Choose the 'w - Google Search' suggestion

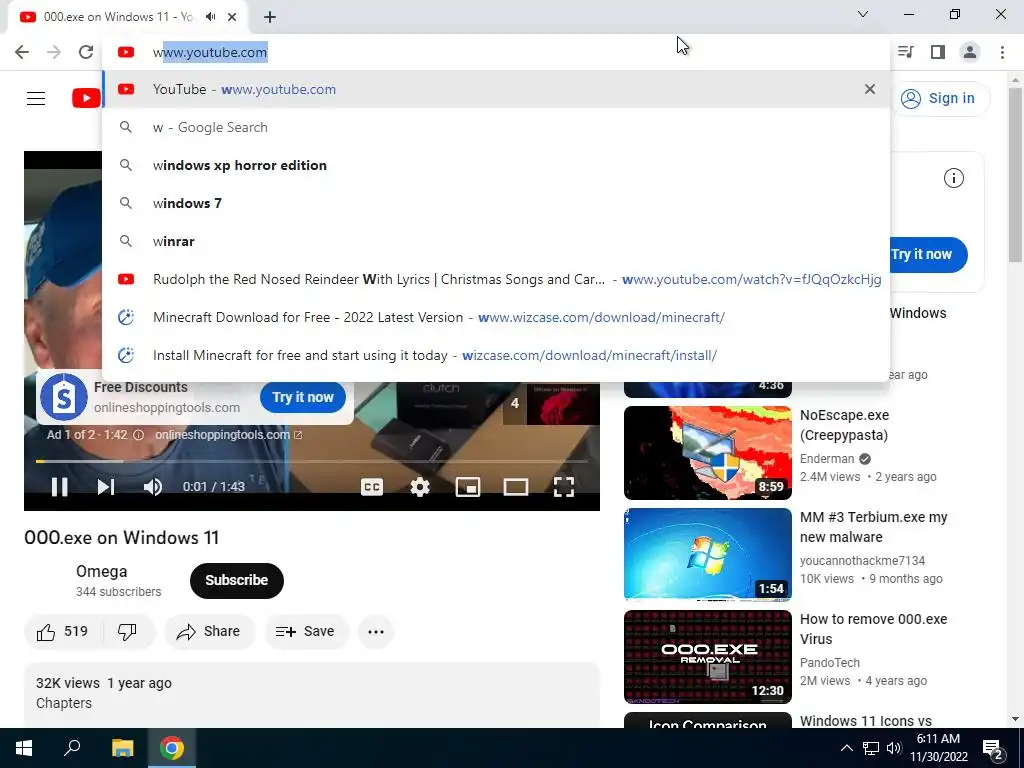[x=496, y=127]
